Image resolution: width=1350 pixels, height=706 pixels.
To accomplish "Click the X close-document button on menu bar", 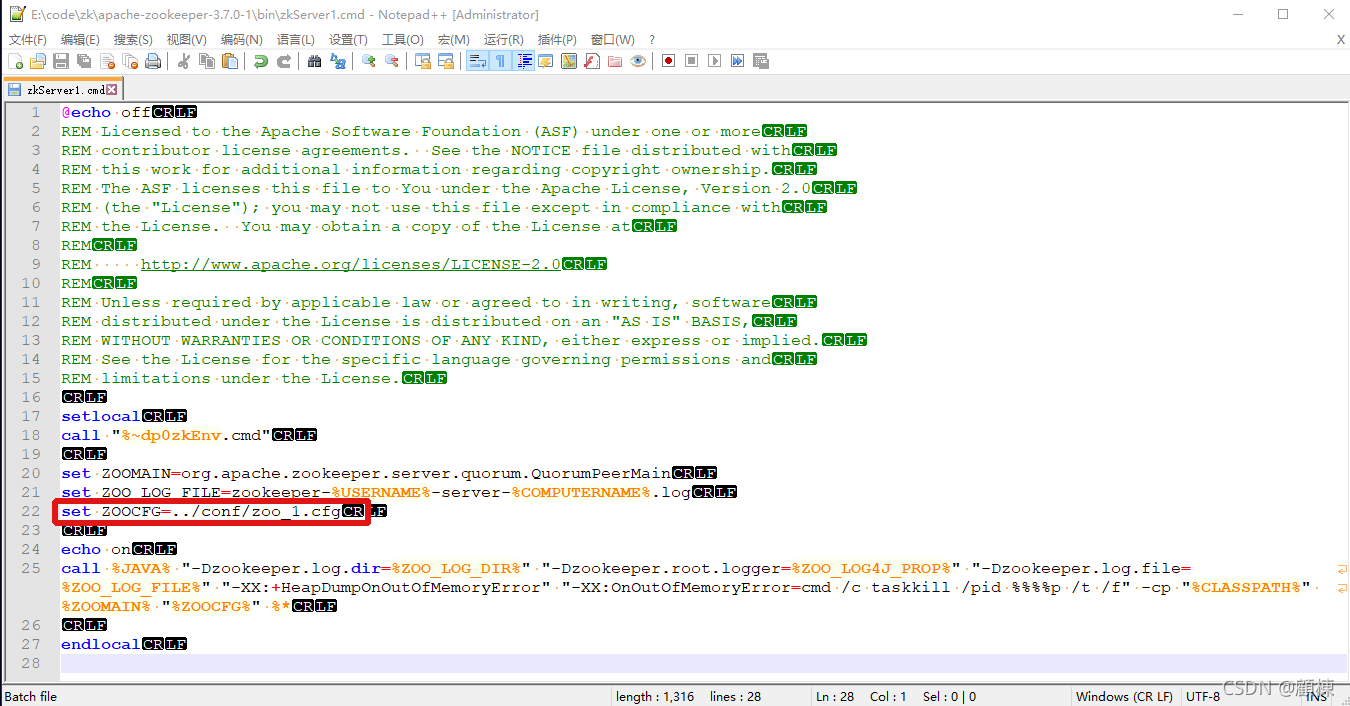I will 1340,39.
